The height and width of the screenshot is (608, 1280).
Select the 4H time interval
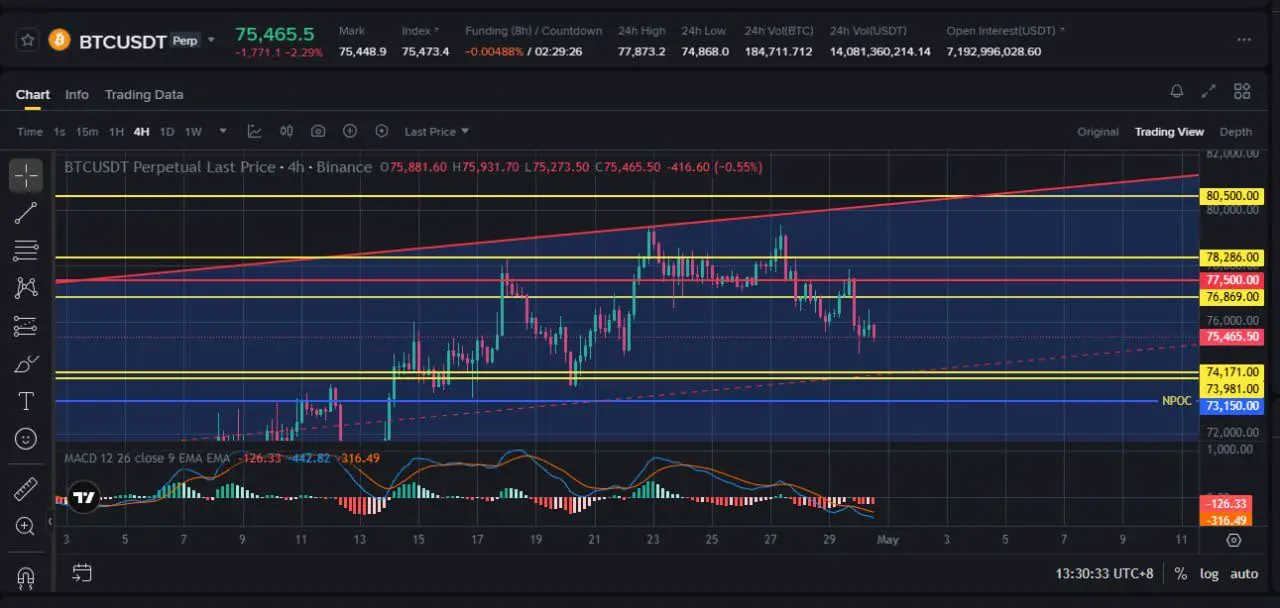141,132
